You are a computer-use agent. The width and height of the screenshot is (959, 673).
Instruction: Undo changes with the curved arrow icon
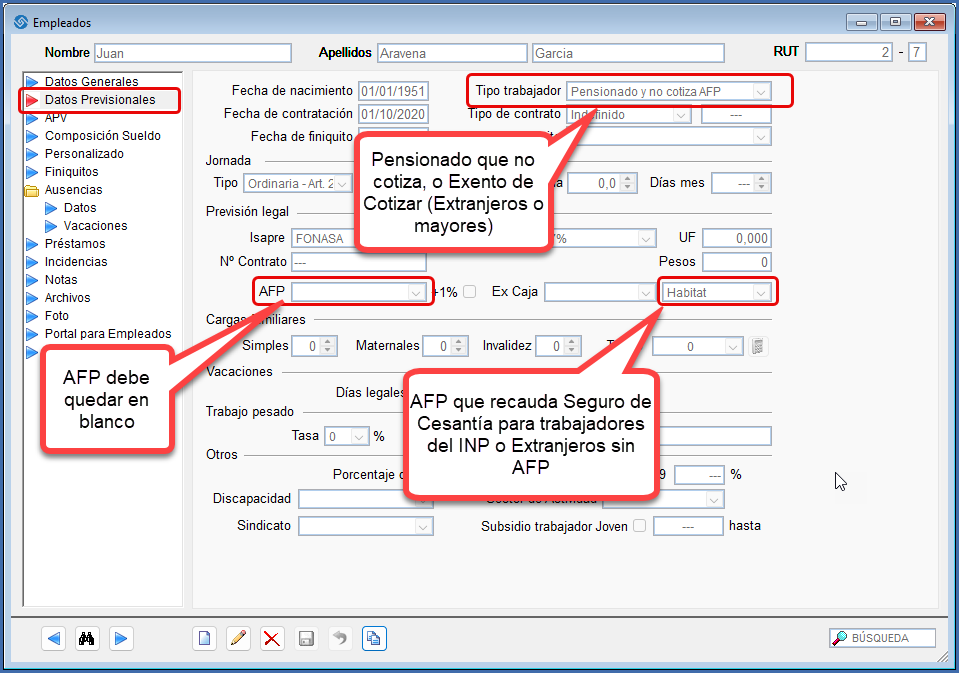click(340, 639)
